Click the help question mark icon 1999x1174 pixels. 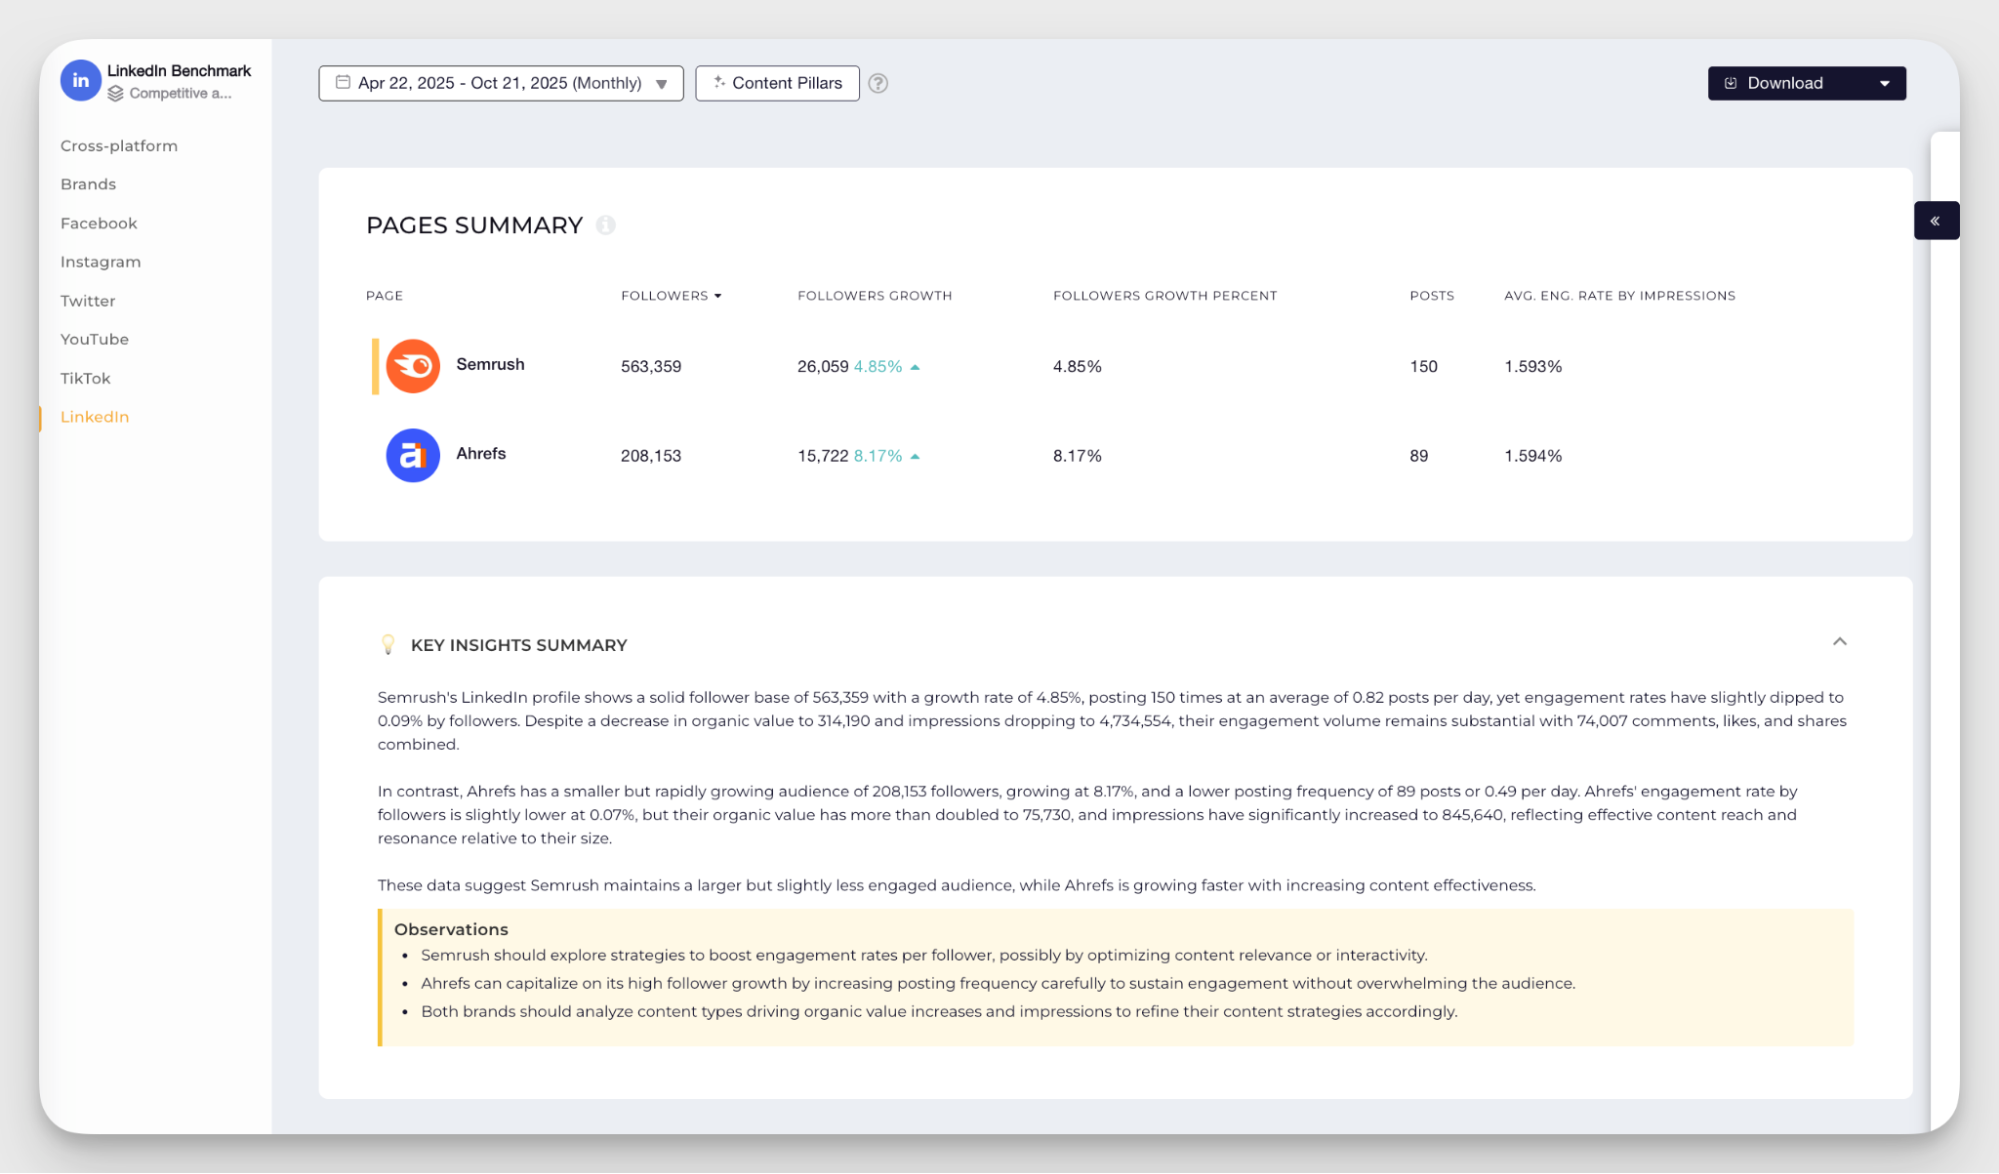point(879,83)
